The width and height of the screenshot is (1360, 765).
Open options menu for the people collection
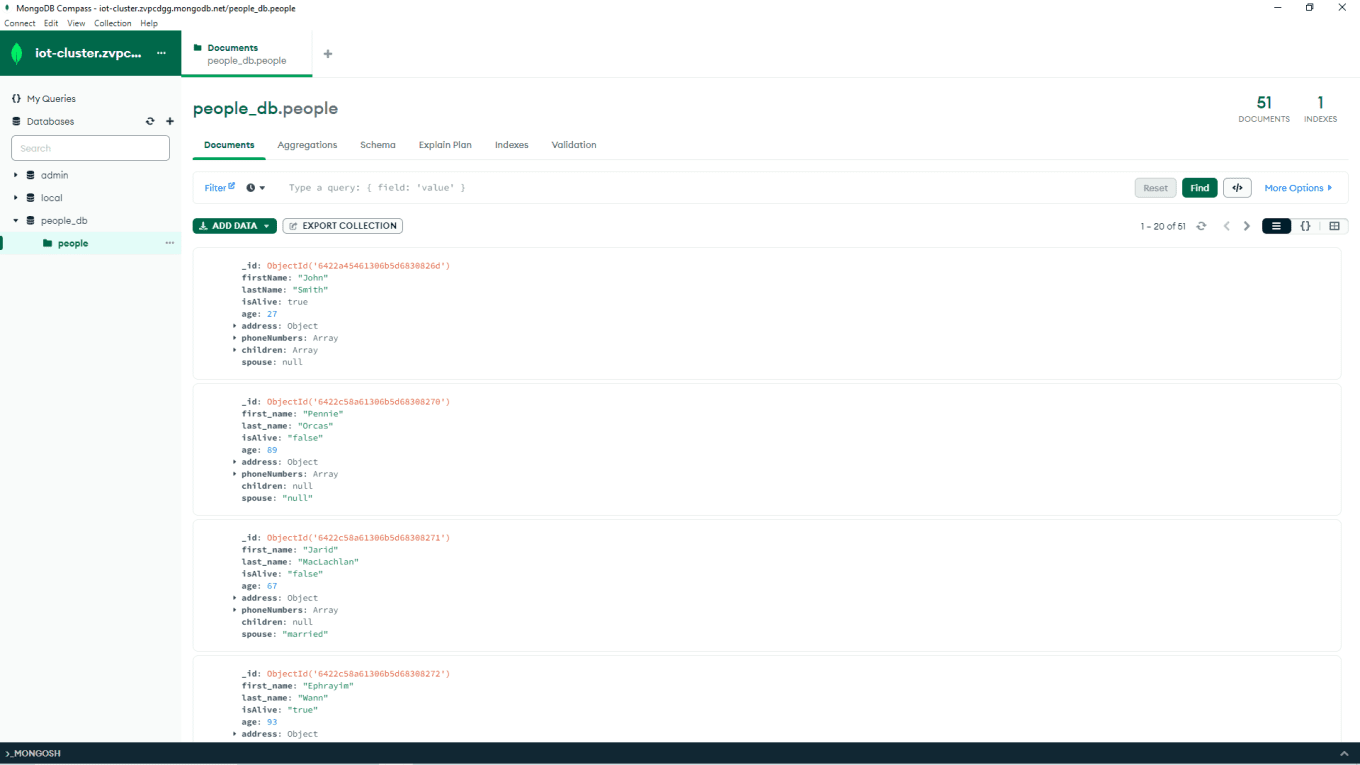[x=167, y=243]
